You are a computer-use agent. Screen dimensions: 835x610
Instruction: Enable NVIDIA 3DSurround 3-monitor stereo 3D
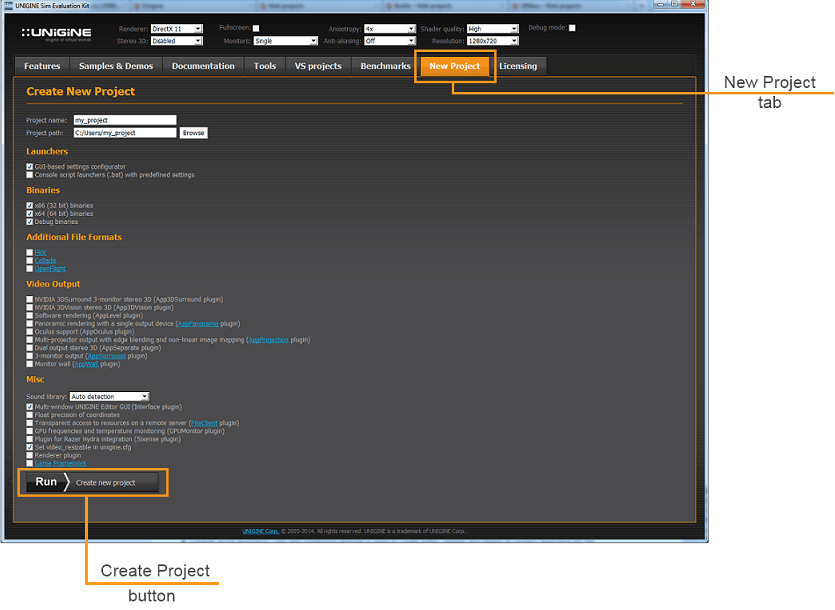[30, 299]
